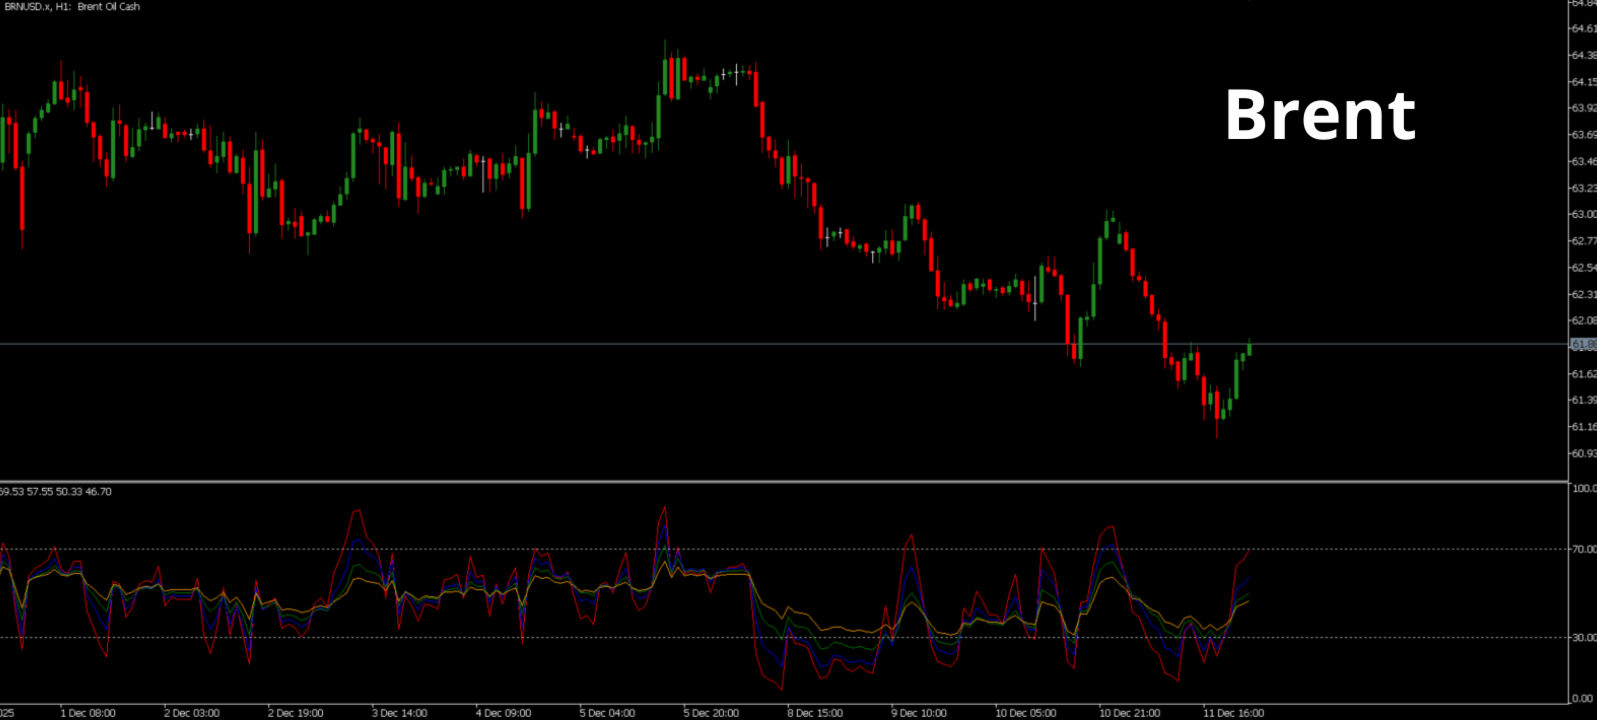Click the 62.31 price axis label
Image resolution: width=1597 pixels, height=720 pixels.
point(1584,294)
